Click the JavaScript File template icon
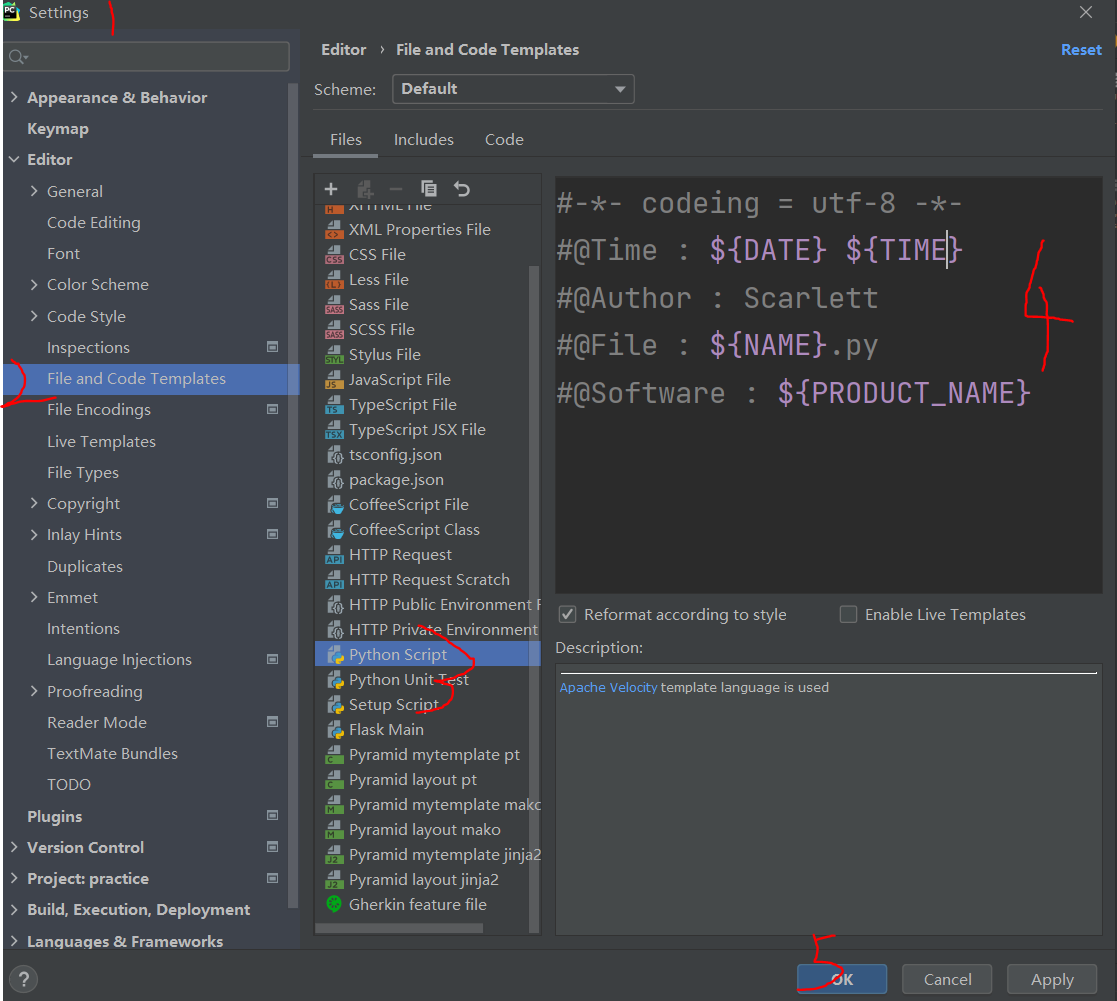The width and height of the screenshot is (1117, 1001). (x=334, y=380)
